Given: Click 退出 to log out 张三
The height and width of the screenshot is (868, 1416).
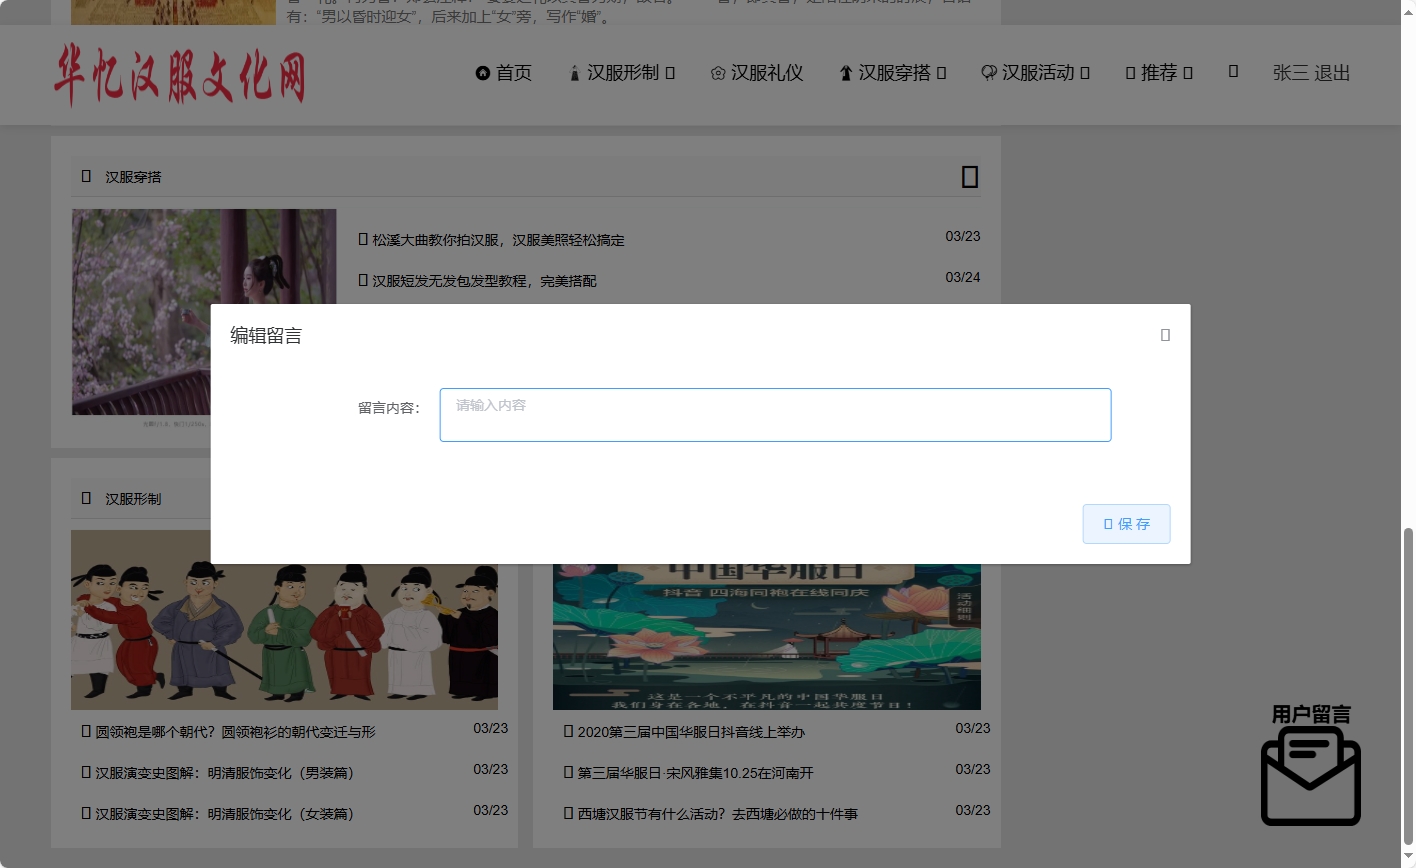Looking at the screenshot, I should pos(1334,73).
